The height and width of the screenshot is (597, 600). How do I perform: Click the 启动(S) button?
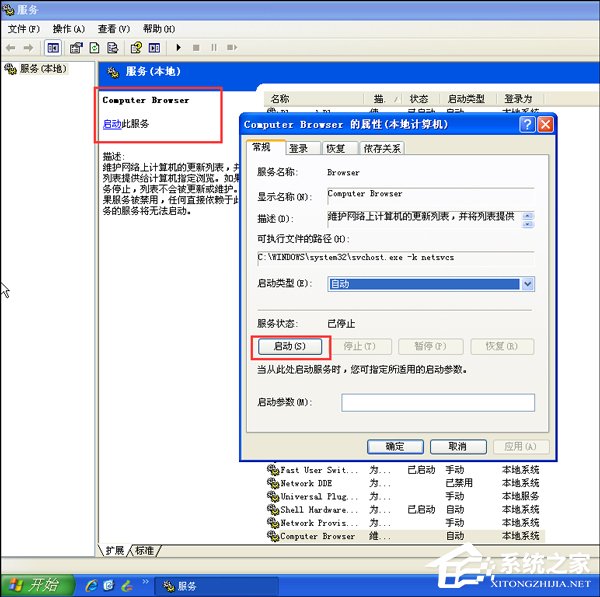click(x=290, y=347)
